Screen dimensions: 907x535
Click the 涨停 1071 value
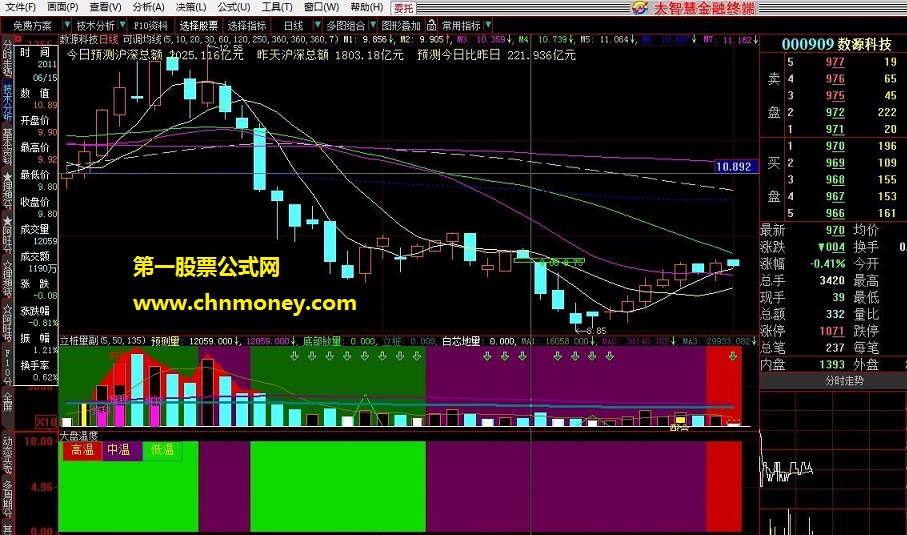832,331
